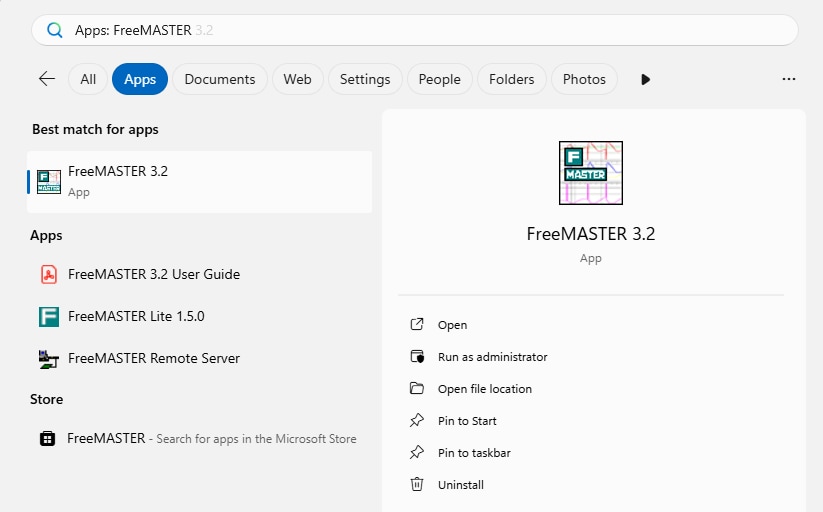The image size is (823, 512).
Task: Switch to the Settings filter
Action: [x=365, y=79]
